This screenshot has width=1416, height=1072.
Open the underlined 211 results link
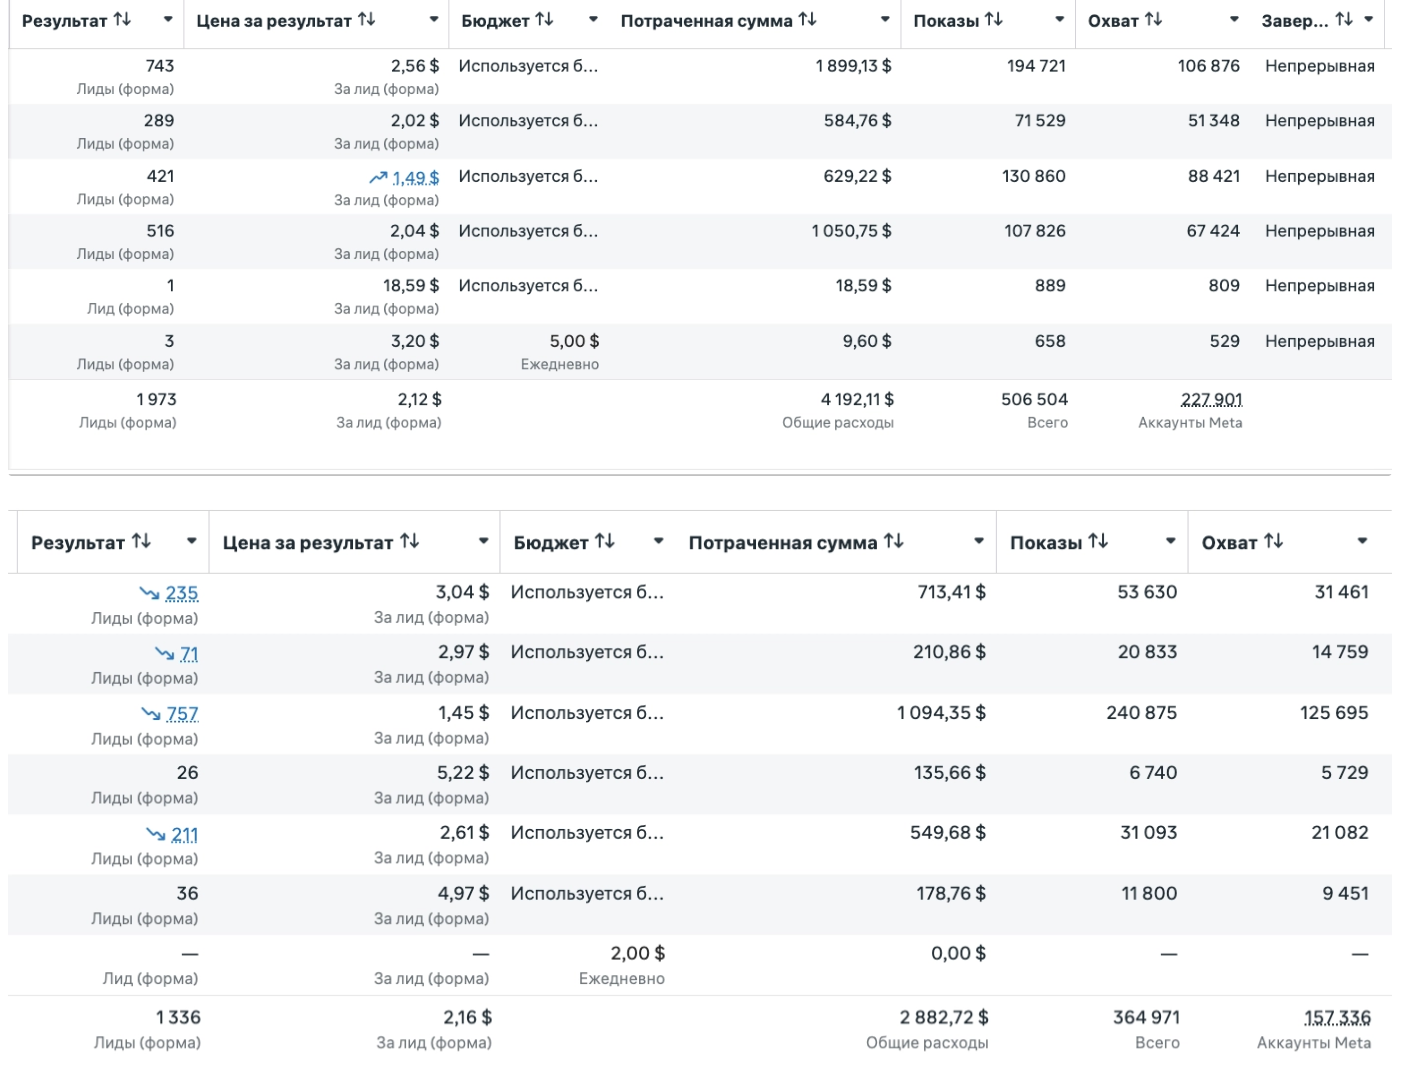coord(185,834)
